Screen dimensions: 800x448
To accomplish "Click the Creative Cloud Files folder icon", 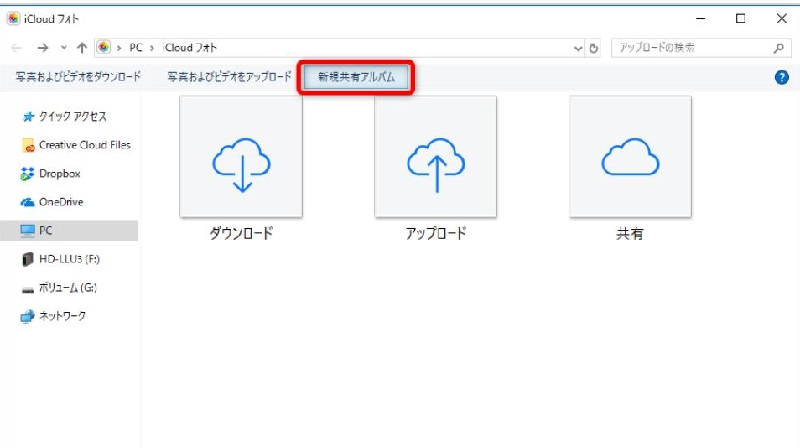I will (x=28, y=145).
